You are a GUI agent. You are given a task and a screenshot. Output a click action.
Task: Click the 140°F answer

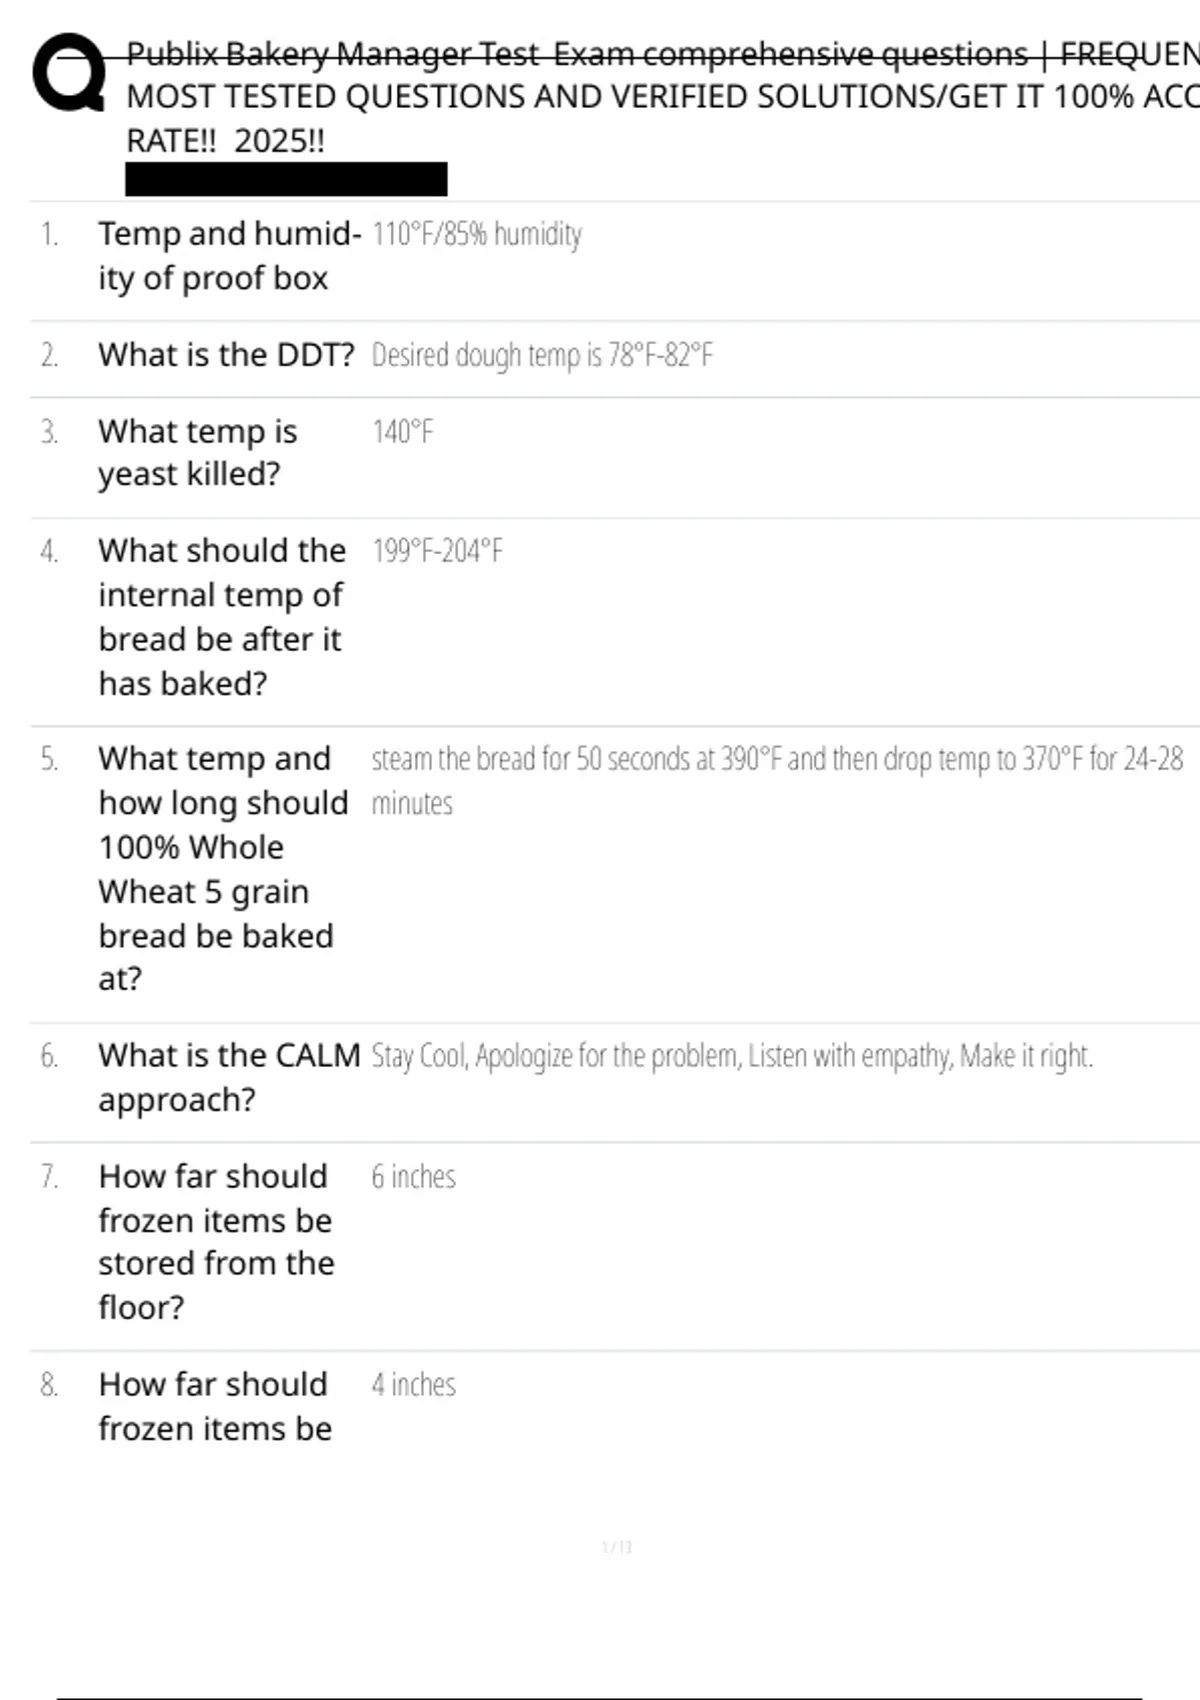click(x=402, y=432)
